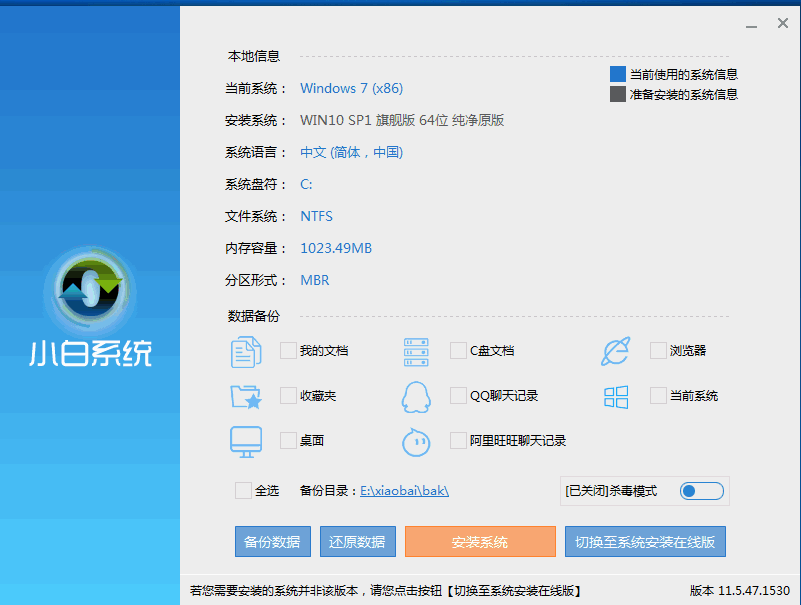Check the QQ聊天记录 checkbox

(458, 395)
